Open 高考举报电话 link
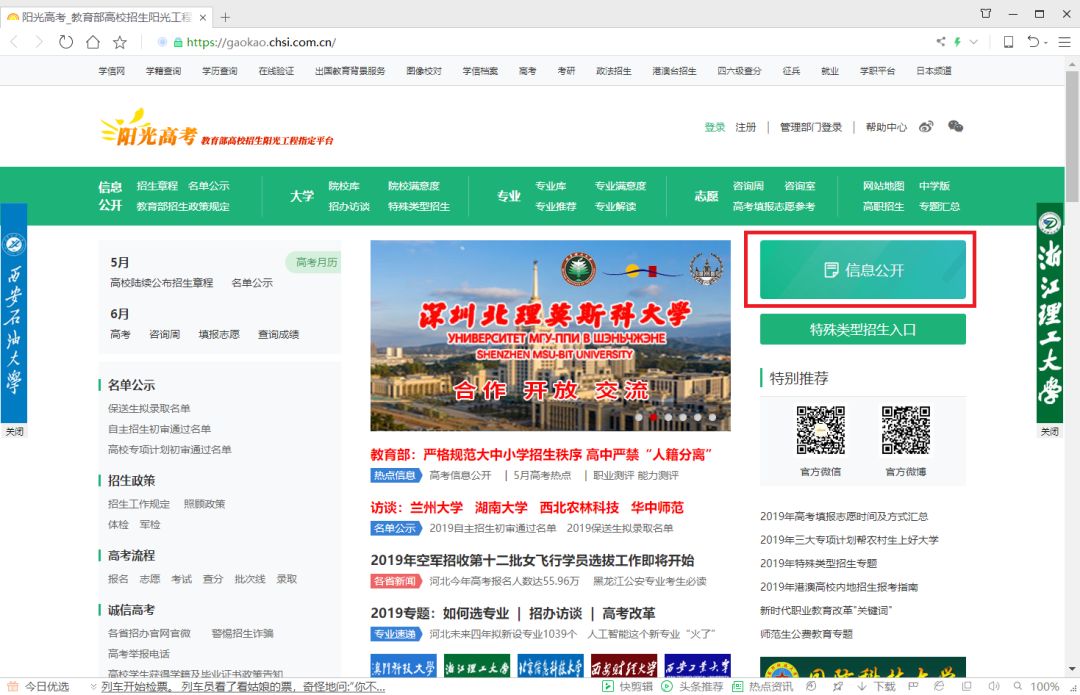1080x695 pixels. (x=138, y=654)
